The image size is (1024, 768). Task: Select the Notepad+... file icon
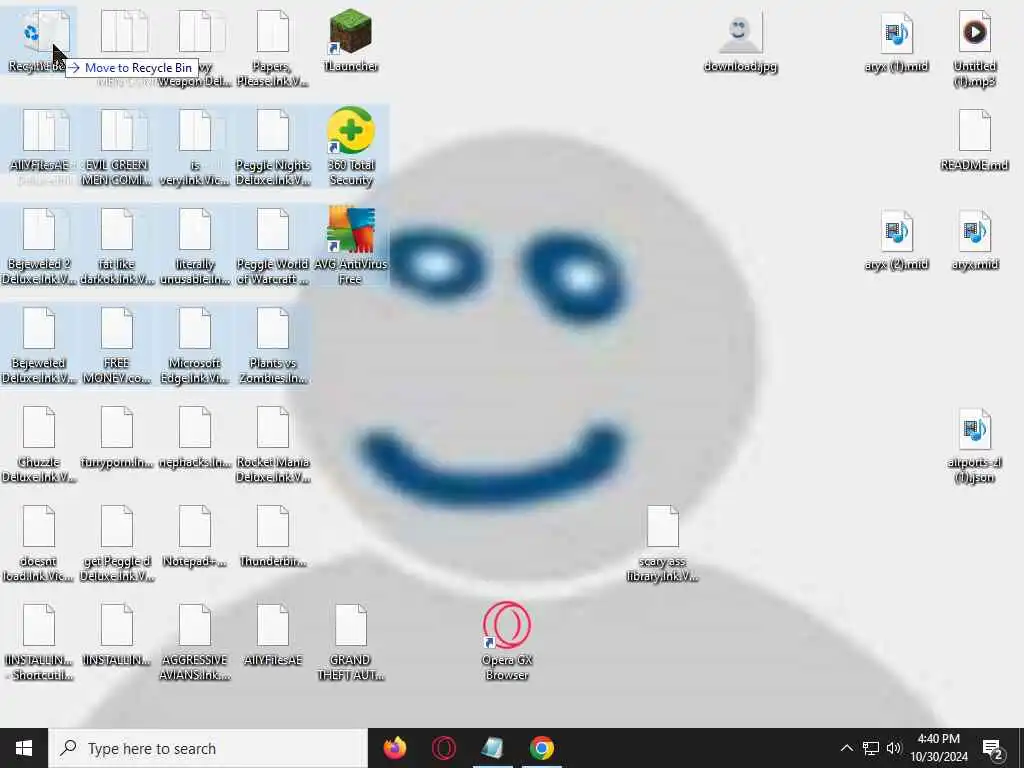pyautogui.click(x=195, y=536)
